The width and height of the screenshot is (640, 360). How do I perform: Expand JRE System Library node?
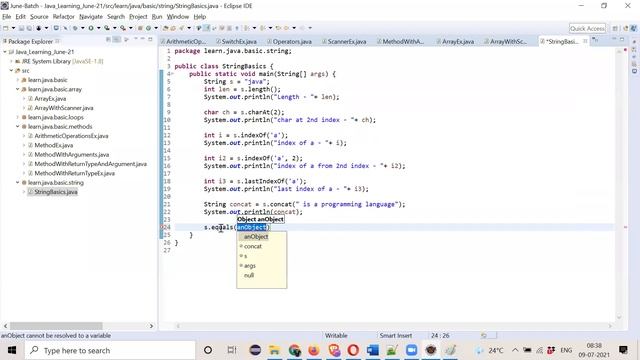[11, 61]
